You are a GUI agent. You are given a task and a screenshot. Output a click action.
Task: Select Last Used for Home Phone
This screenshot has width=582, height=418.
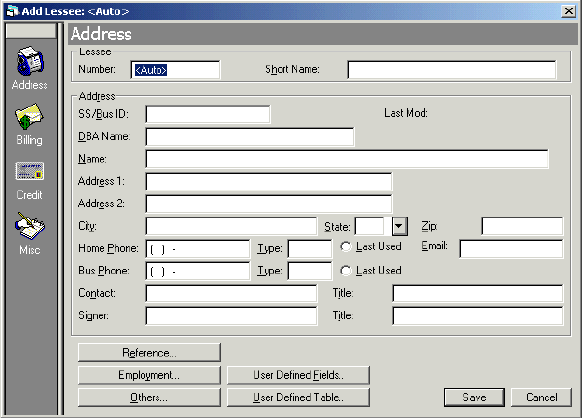pos(346,246)
